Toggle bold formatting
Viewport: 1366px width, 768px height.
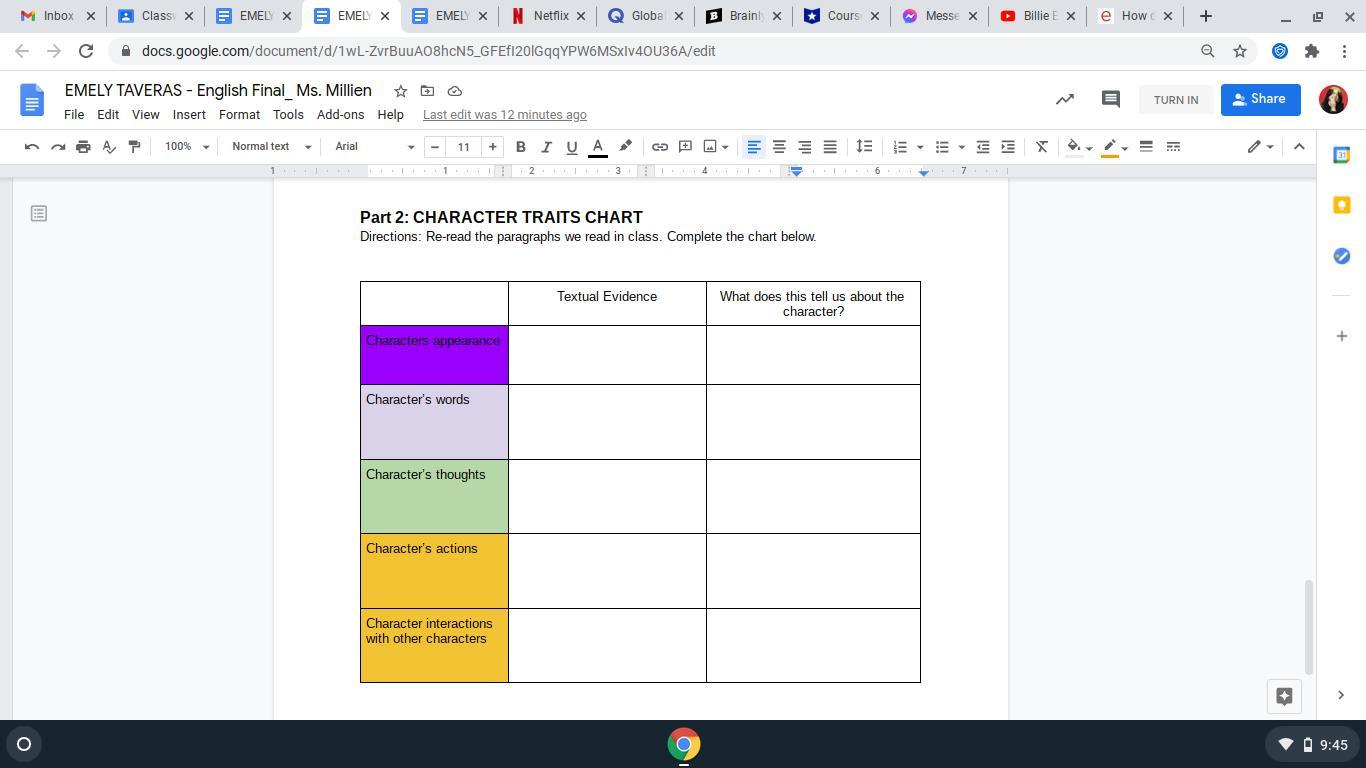(x=520, y=147)
